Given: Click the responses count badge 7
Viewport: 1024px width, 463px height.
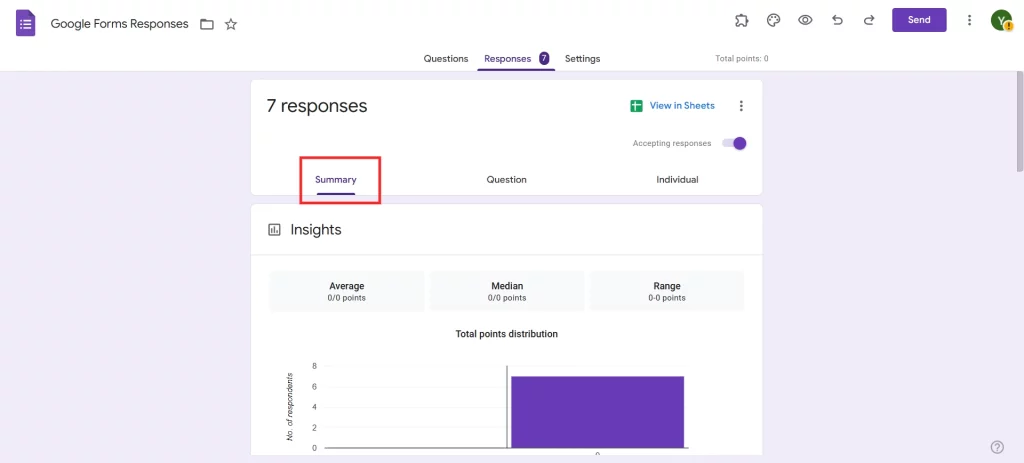Looking at the screenshot, I should 544,58.
